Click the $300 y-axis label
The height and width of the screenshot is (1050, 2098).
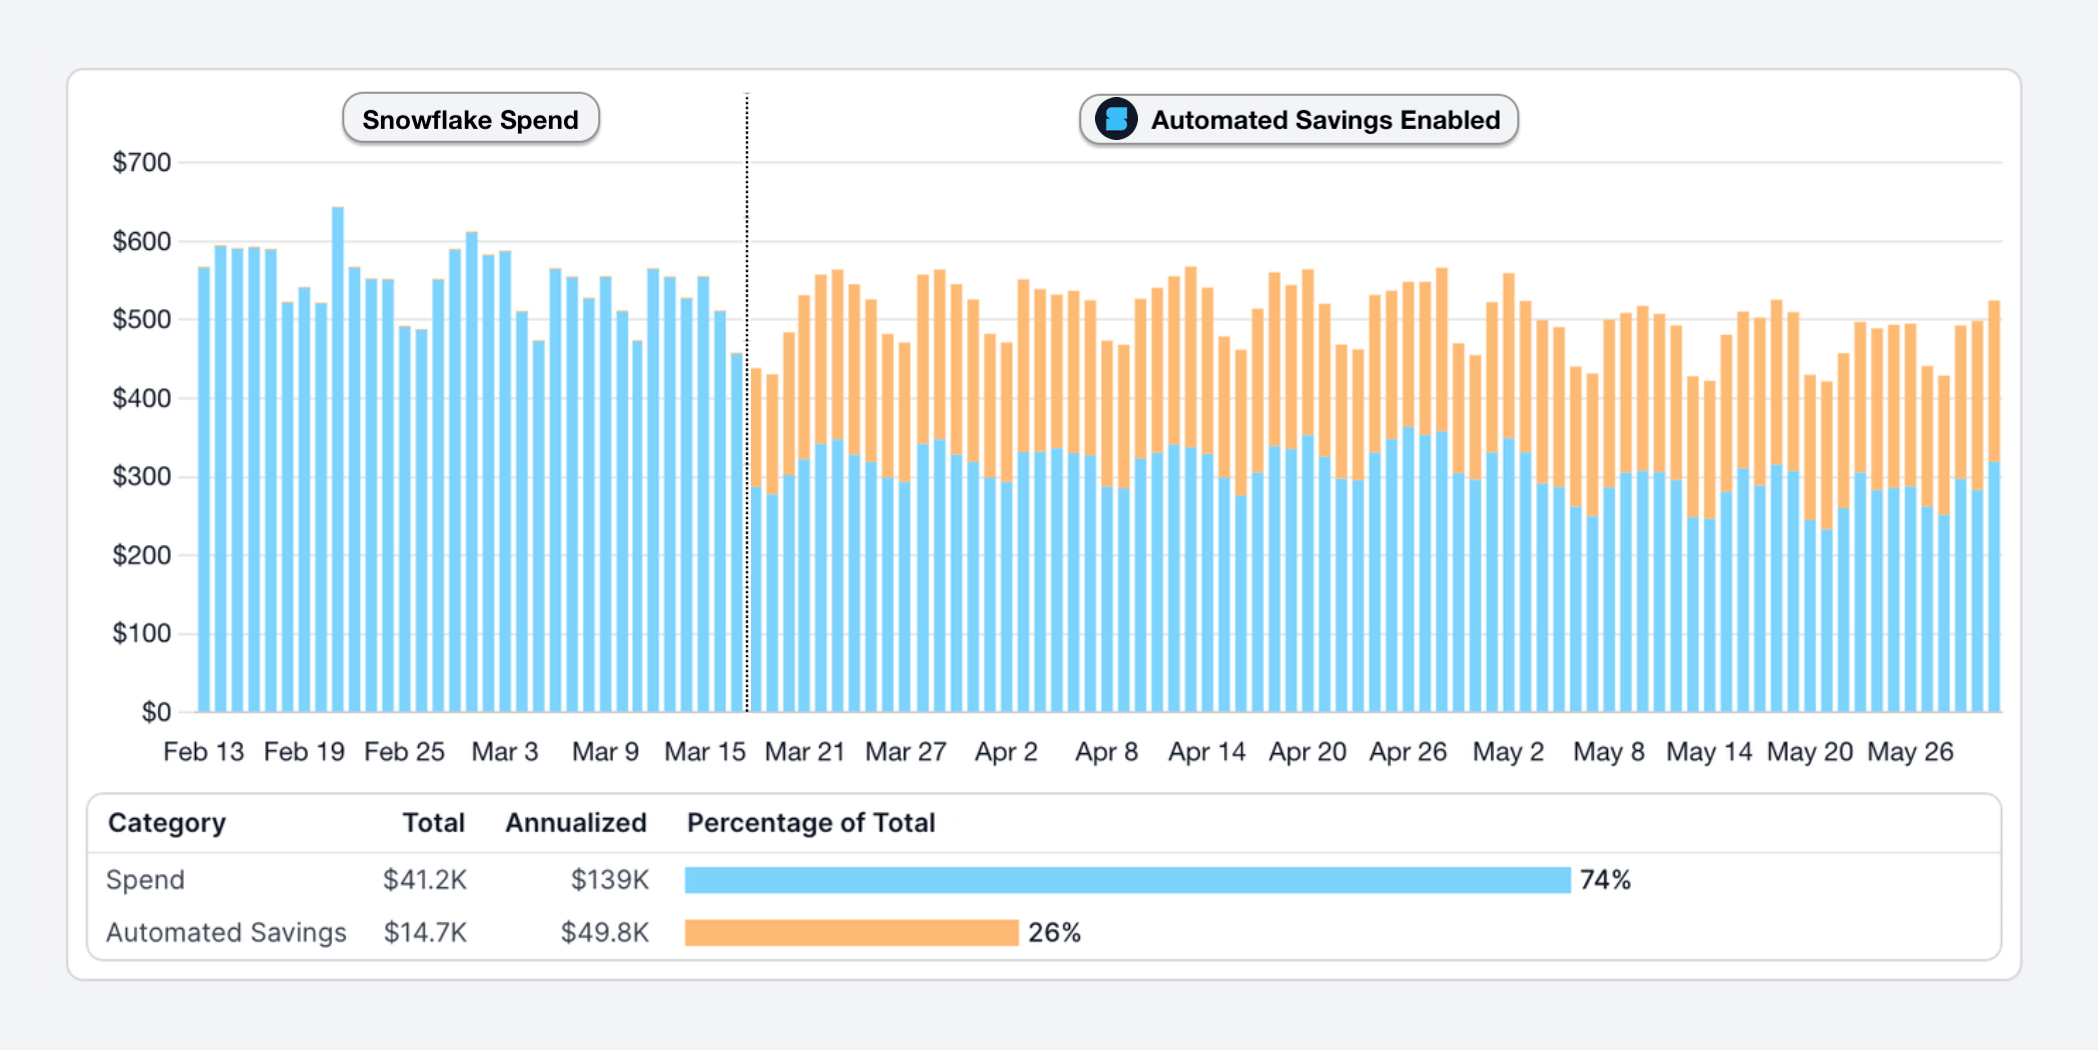(142, 476)
